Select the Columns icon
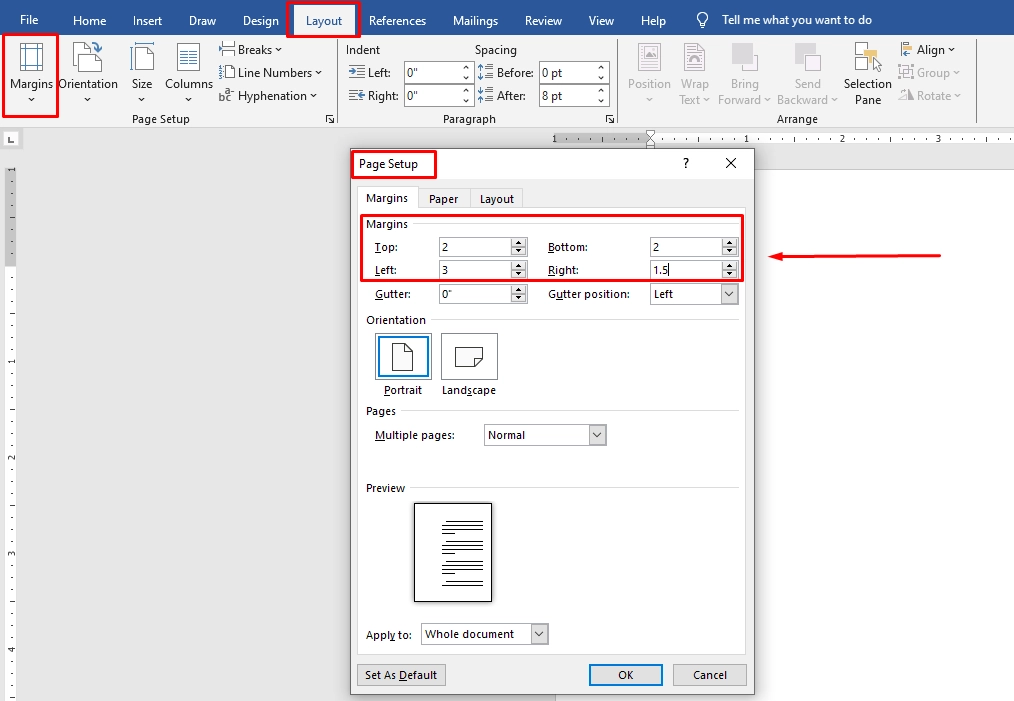Screen dimensions: 1014x701 [x=188, y=72]
